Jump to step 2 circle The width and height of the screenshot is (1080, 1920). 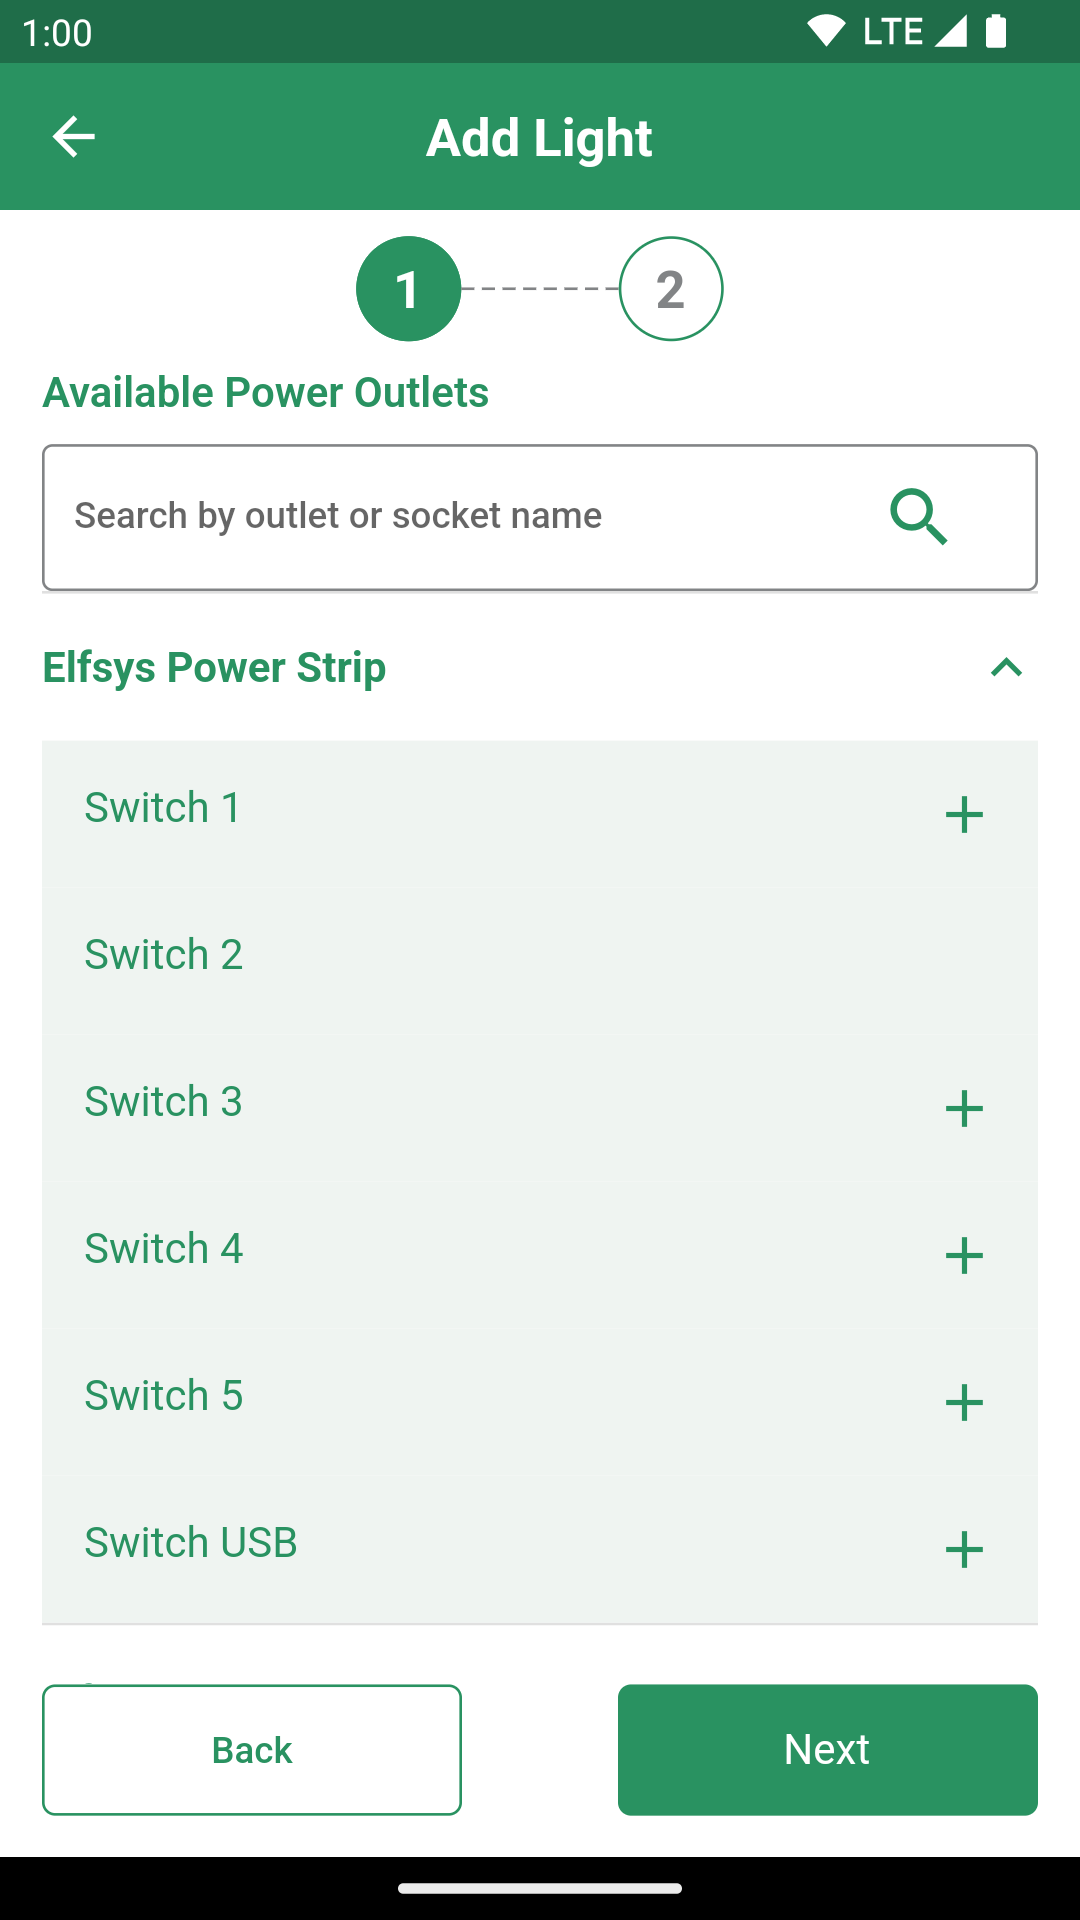click(x=671, y=289)
